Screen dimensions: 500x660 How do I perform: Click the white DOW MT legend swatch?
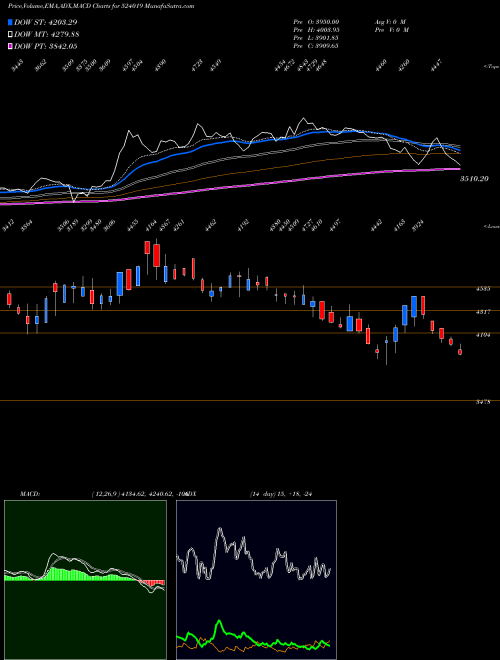(x=11, y=35)
